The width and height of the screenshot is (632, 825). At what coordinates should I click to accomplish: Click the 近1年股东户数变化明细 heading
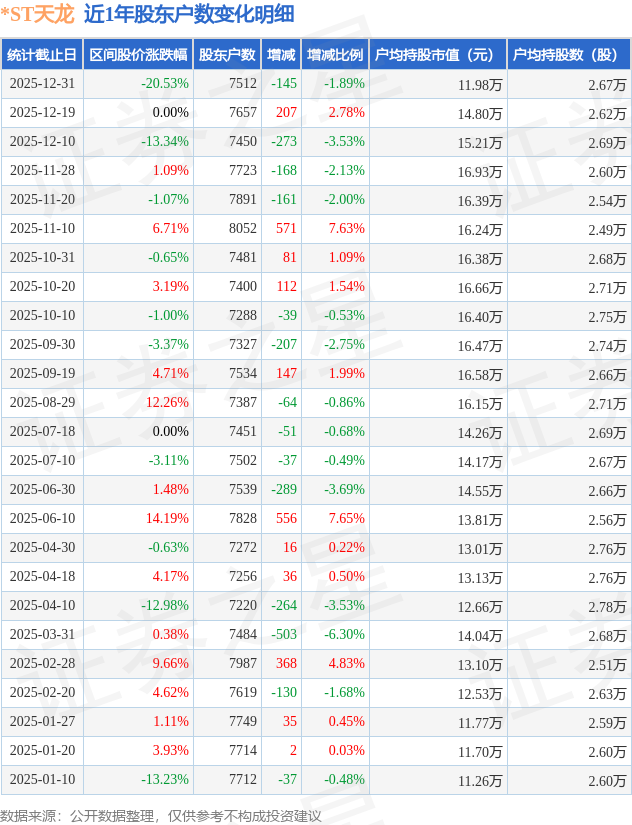[x=189, y=14]
